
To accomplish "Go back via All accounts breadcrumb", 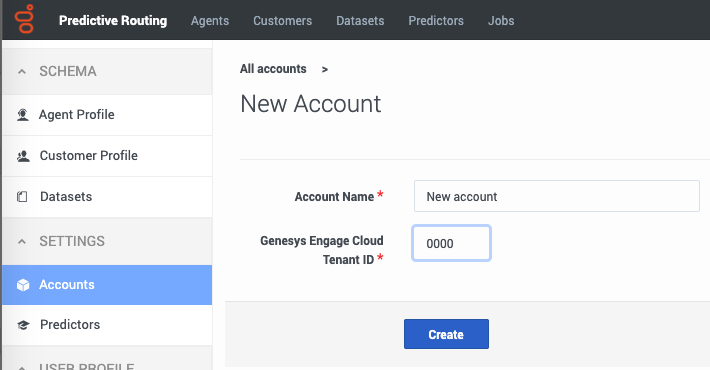I will (x=273, y=69).
